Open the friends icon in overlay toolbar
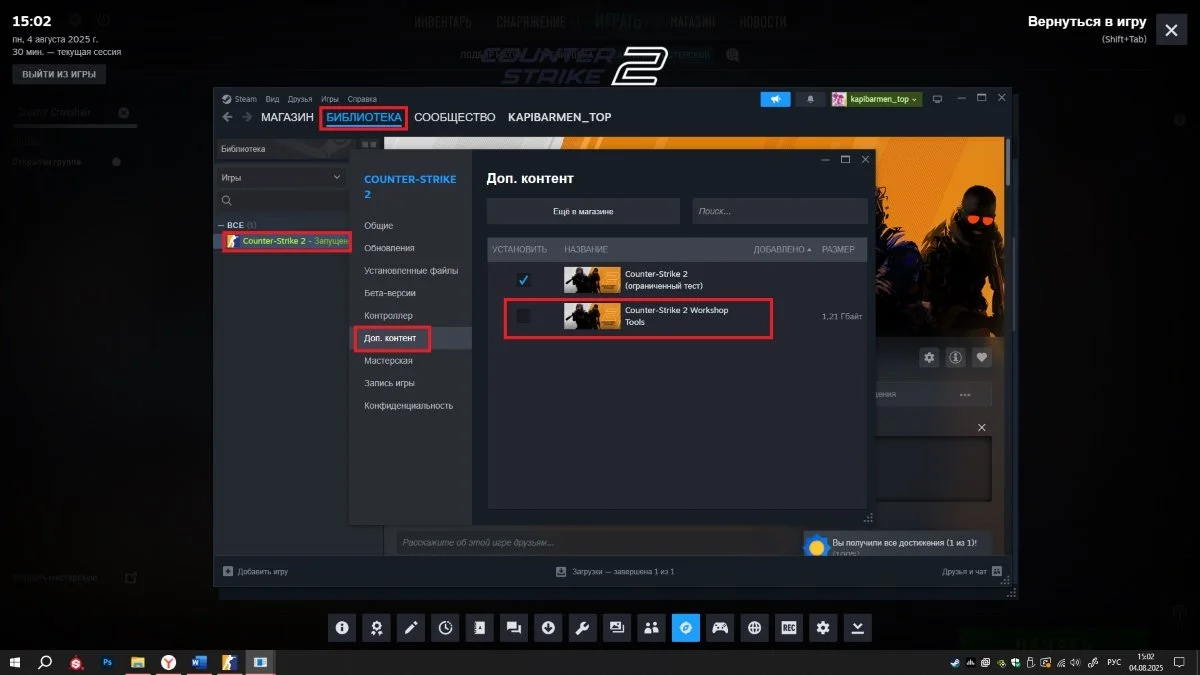The image size is (1200, 675). tap(651, 628)
